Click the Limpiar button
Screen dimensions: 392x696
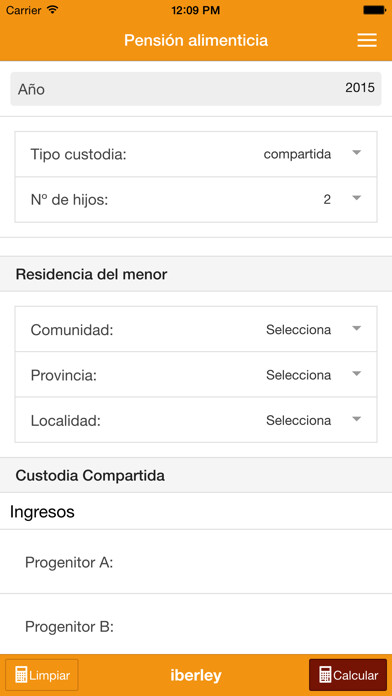coord(42,675)
